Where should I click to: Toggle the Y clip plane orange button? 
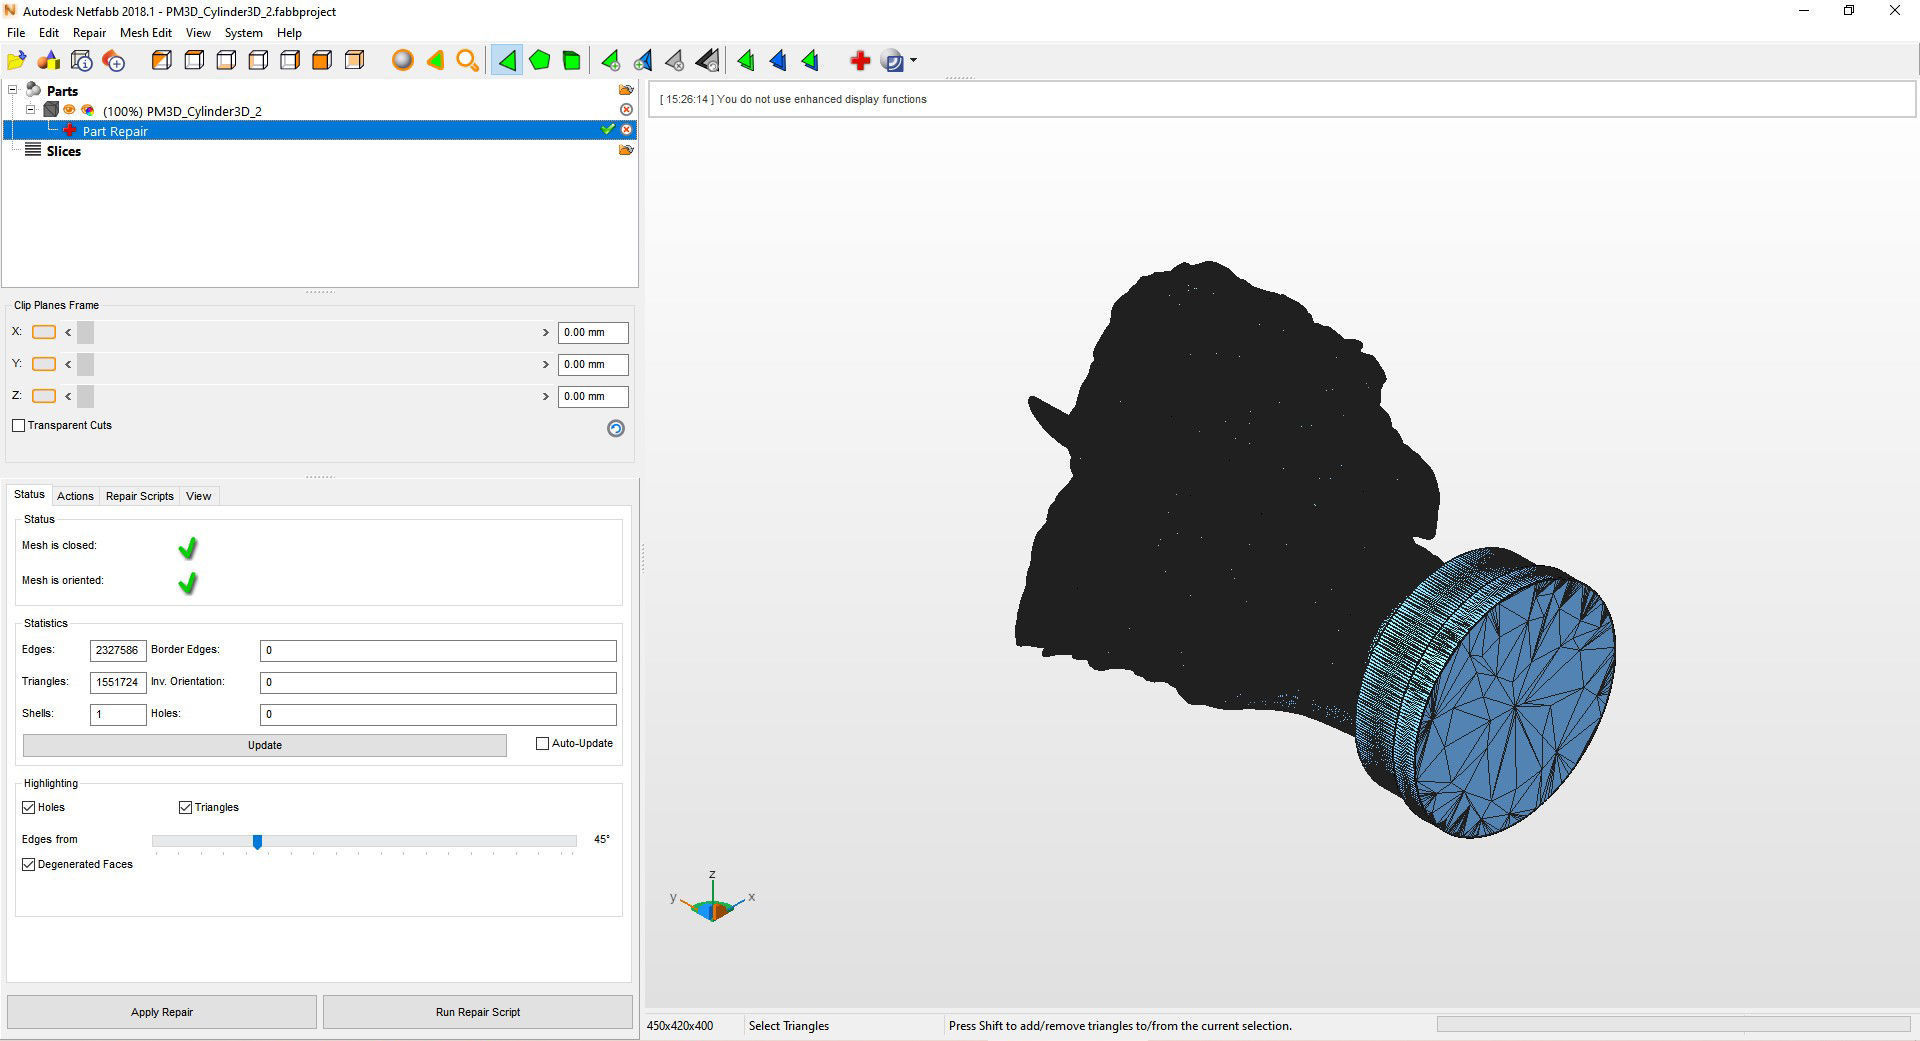coord(44,364)
